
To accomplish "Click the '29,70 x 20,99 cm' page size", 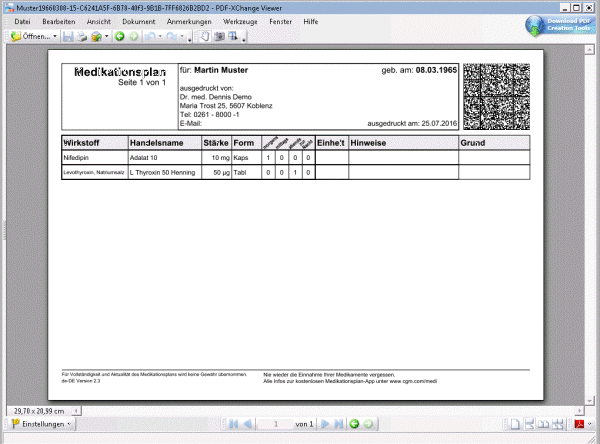I will [x=39, y=411].
